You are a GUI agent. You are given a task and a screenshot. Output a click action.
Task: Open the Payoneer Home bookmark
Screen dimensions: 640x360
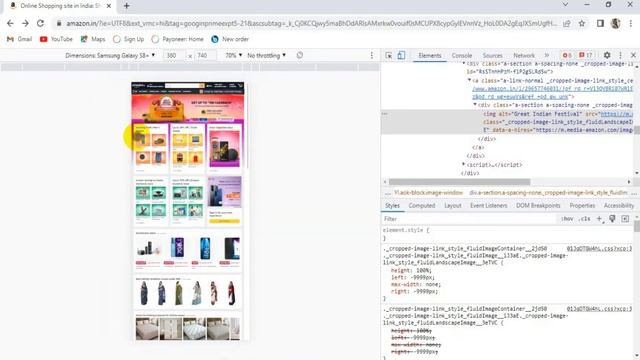[x=177, y=39]
